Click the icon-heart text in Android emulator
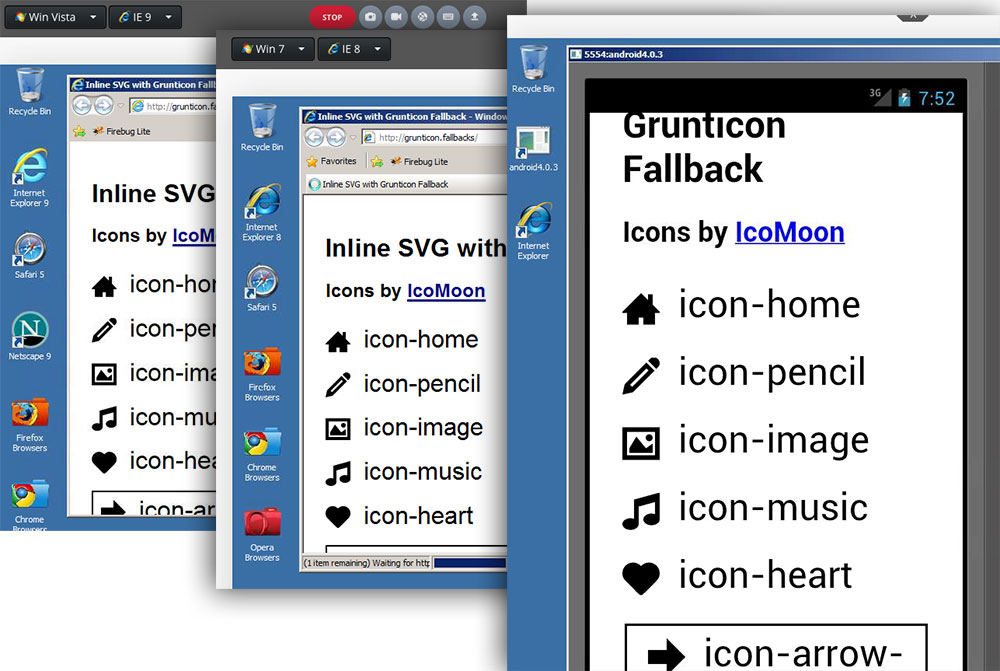Screen dimensions: 1000x671 click(x=765, y=575)
